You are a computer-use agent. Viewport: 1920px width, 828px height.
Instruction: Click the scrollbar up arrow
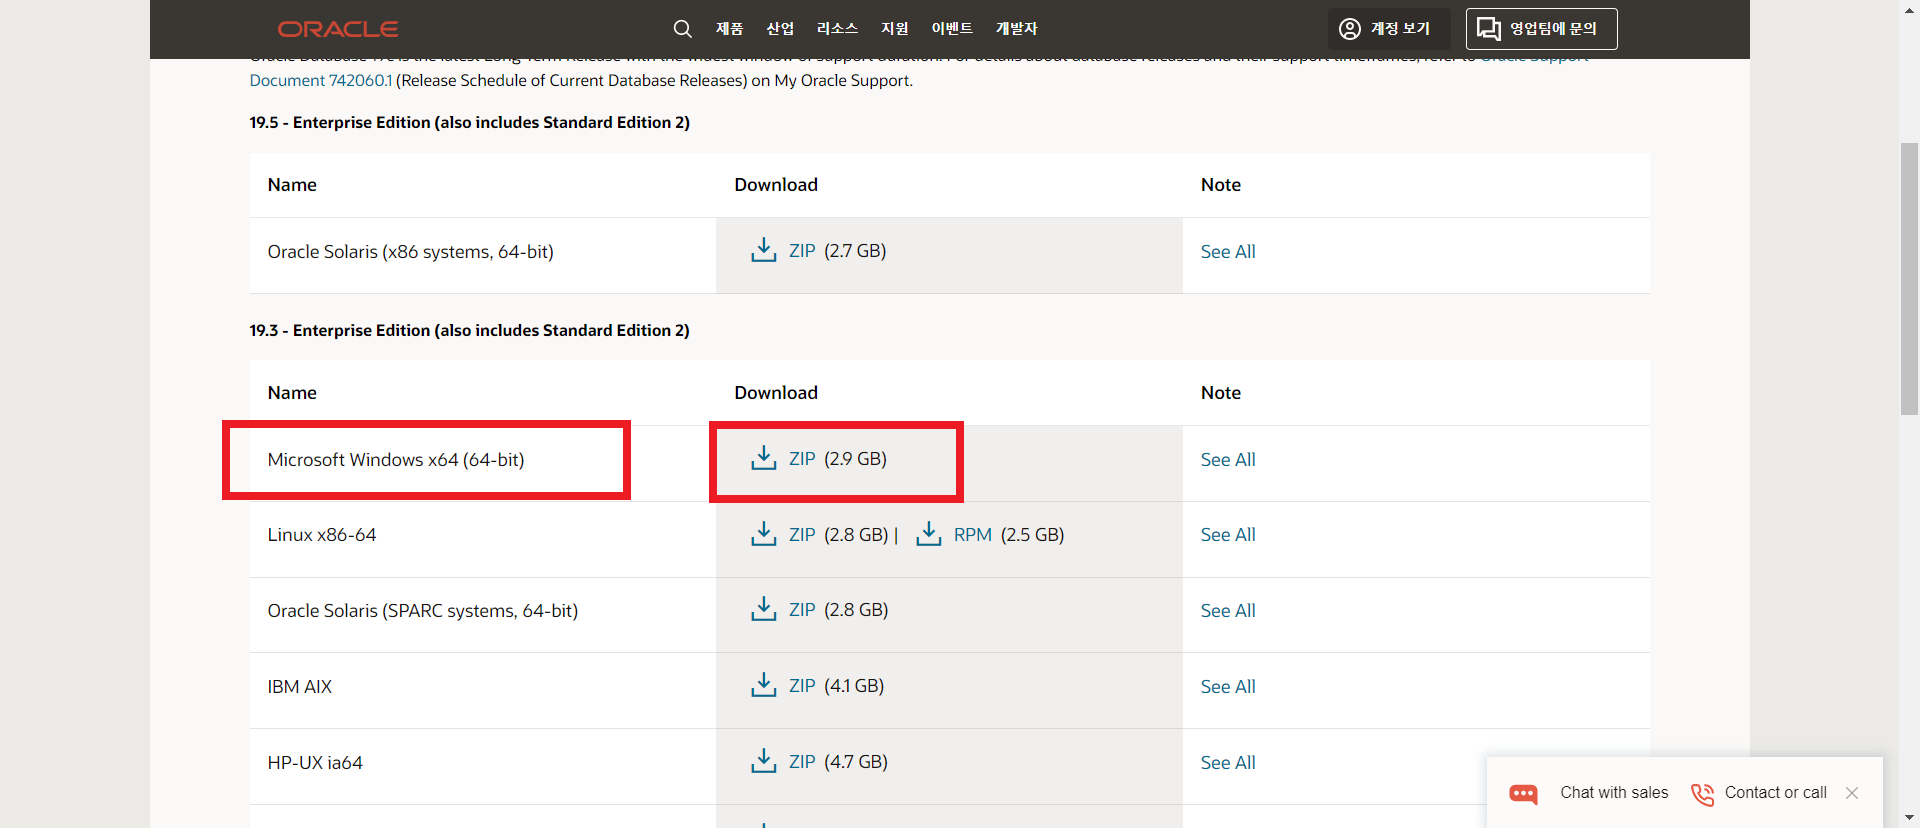coord(1909,8)
